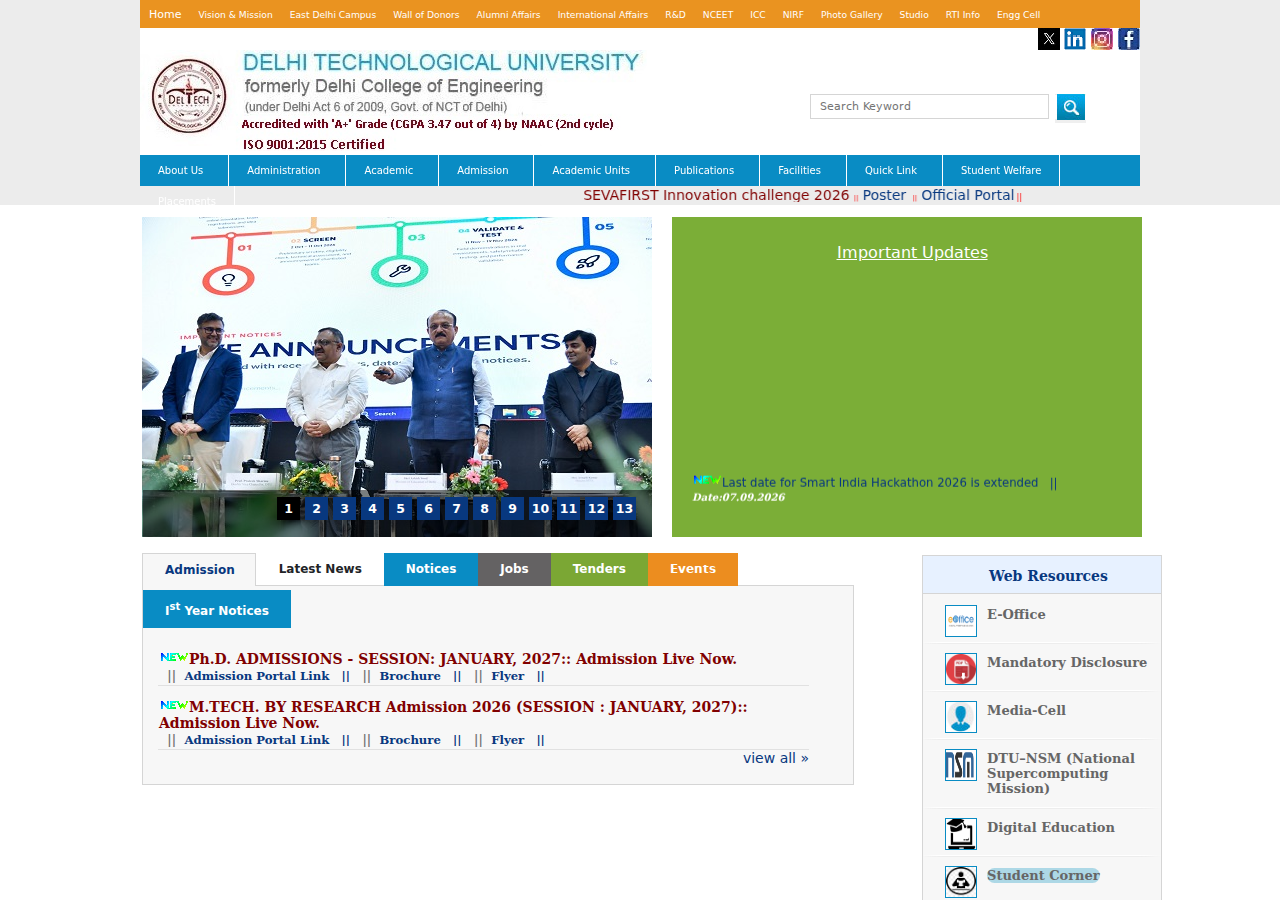Switch to the Tenders tab

point(599,569)
